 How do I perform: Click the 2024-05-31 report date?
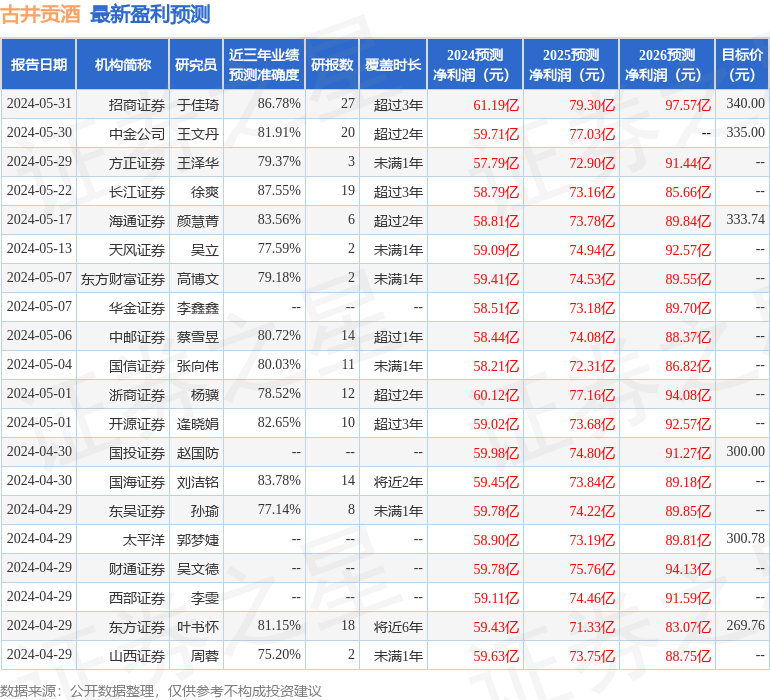[x=39, y=103]
